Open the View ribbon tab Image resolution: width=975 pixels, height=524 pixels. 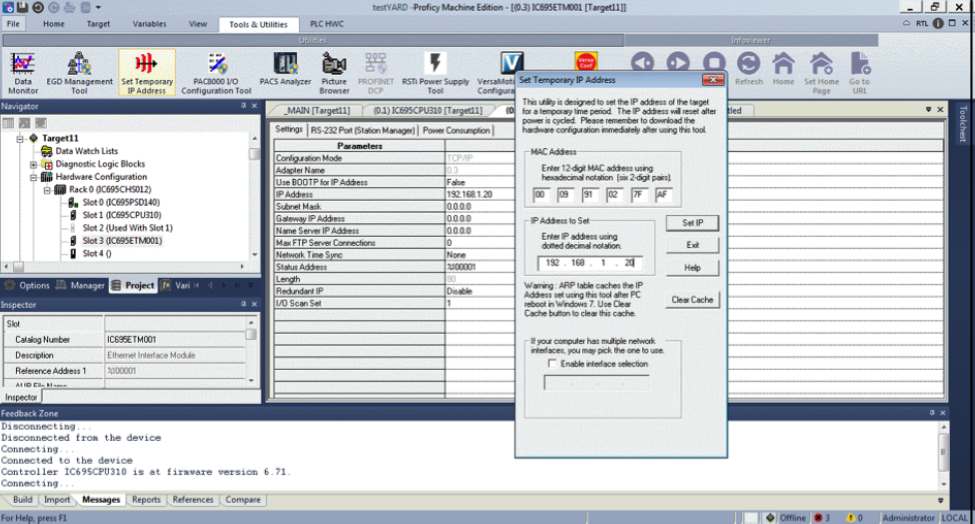click(x=198, y=24)
